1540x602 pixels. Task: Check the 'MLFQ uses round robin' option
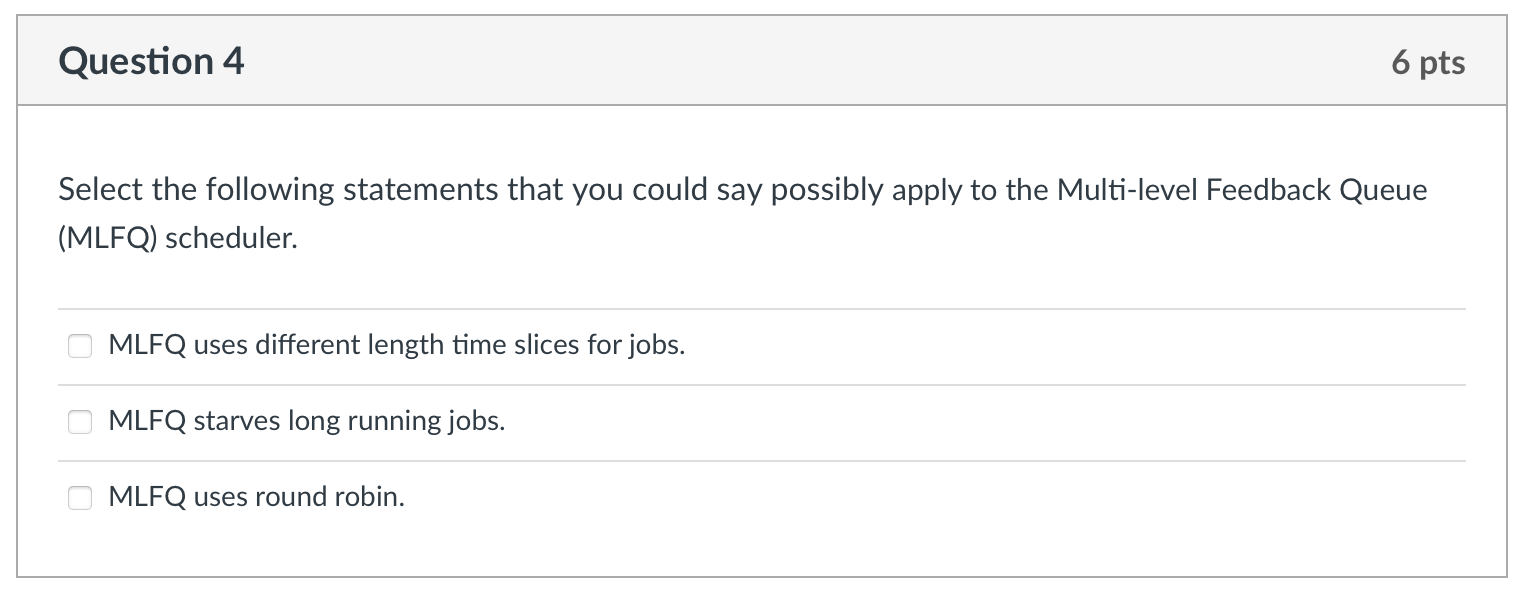pyautogui.click(x=80, y=497)
